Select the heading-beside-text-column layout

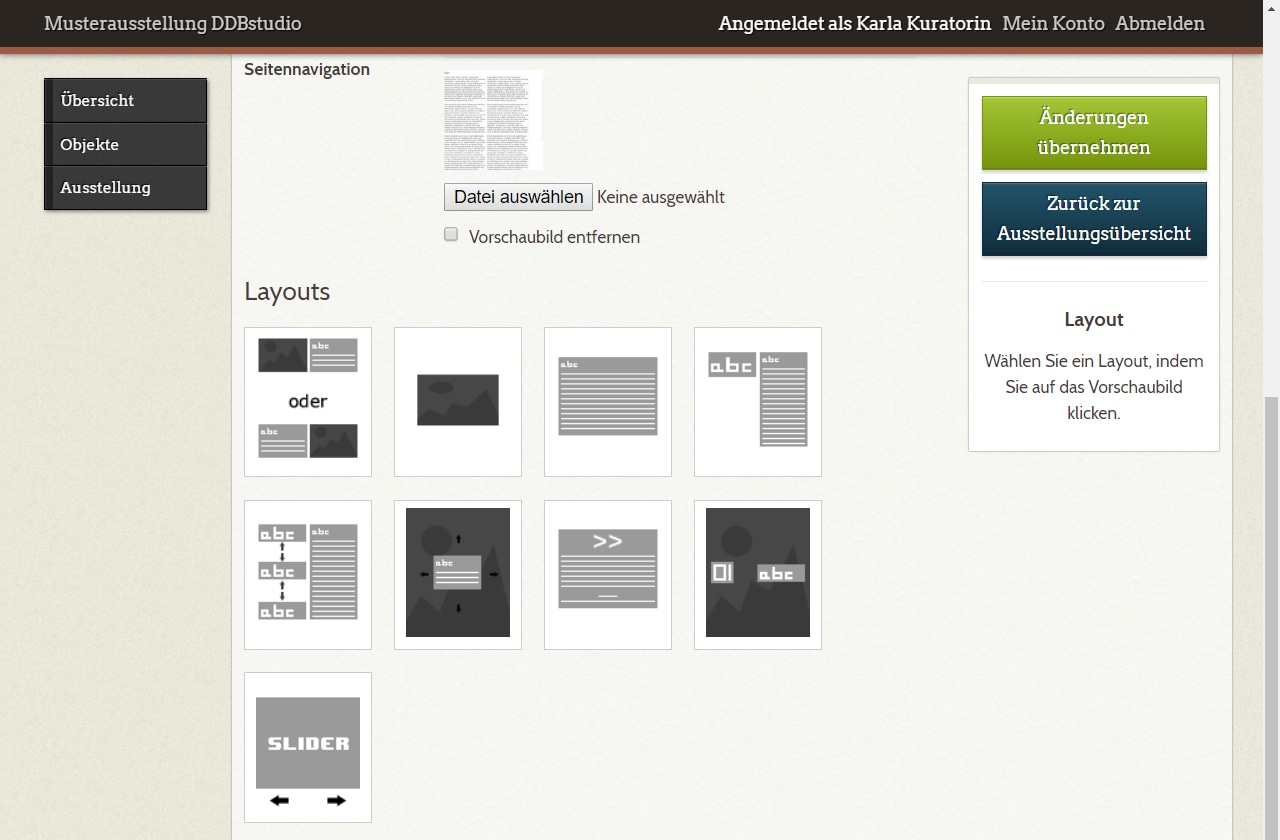coord(758,402)
